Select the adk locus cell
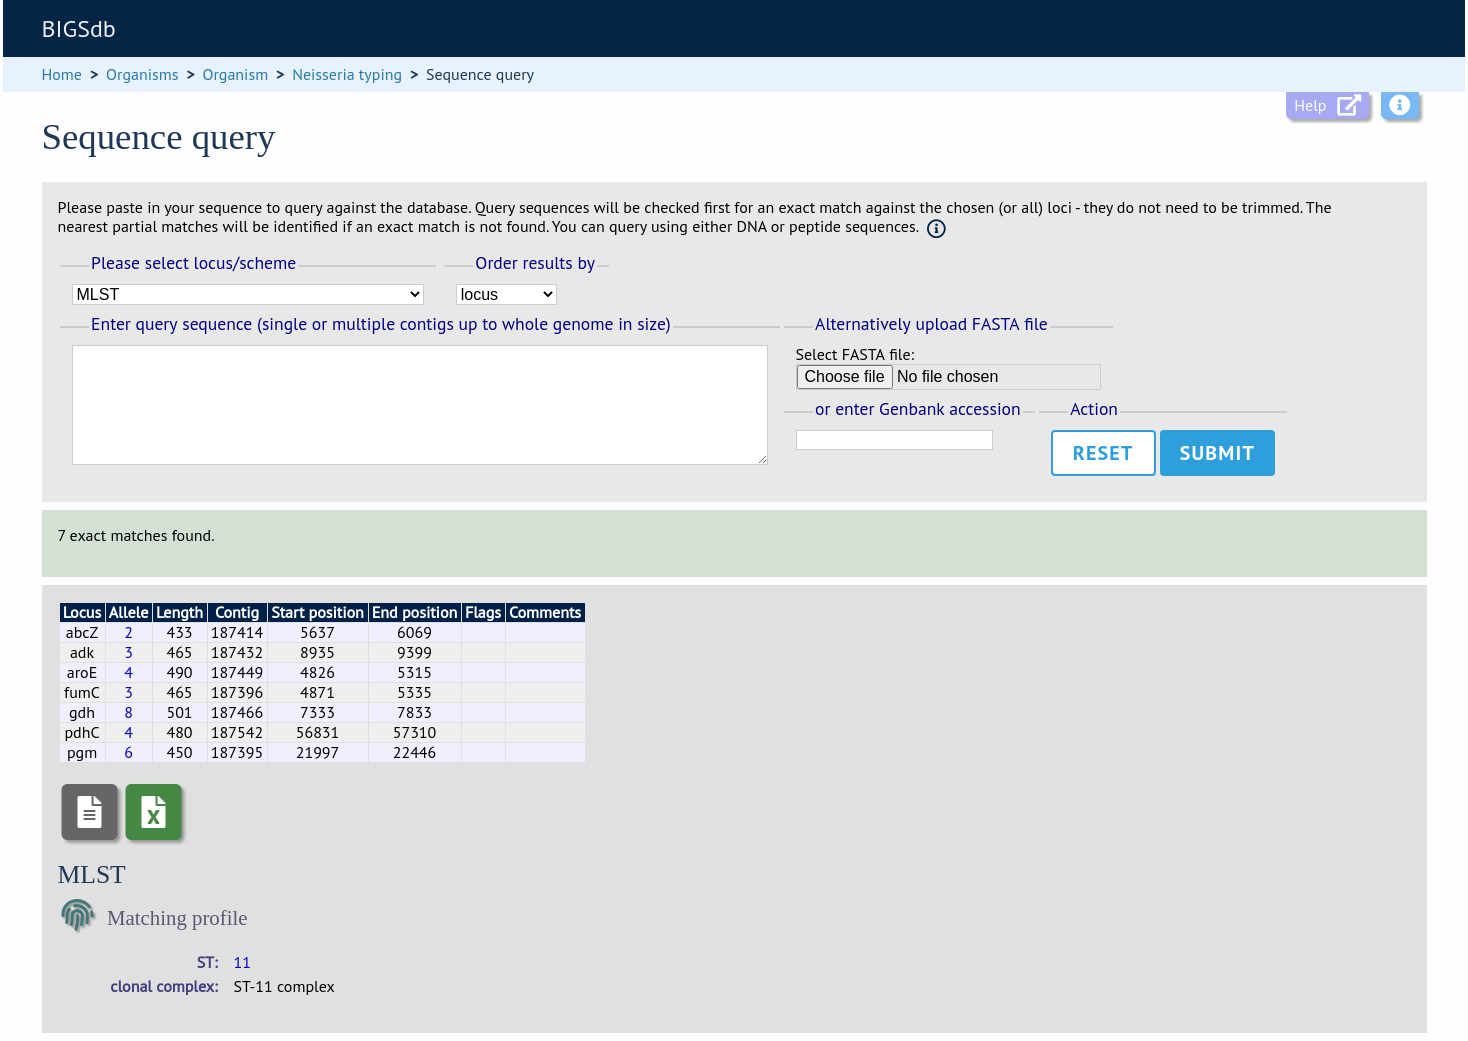The height and width of the screenshot is (1041, 1468). tap(82, 653)
